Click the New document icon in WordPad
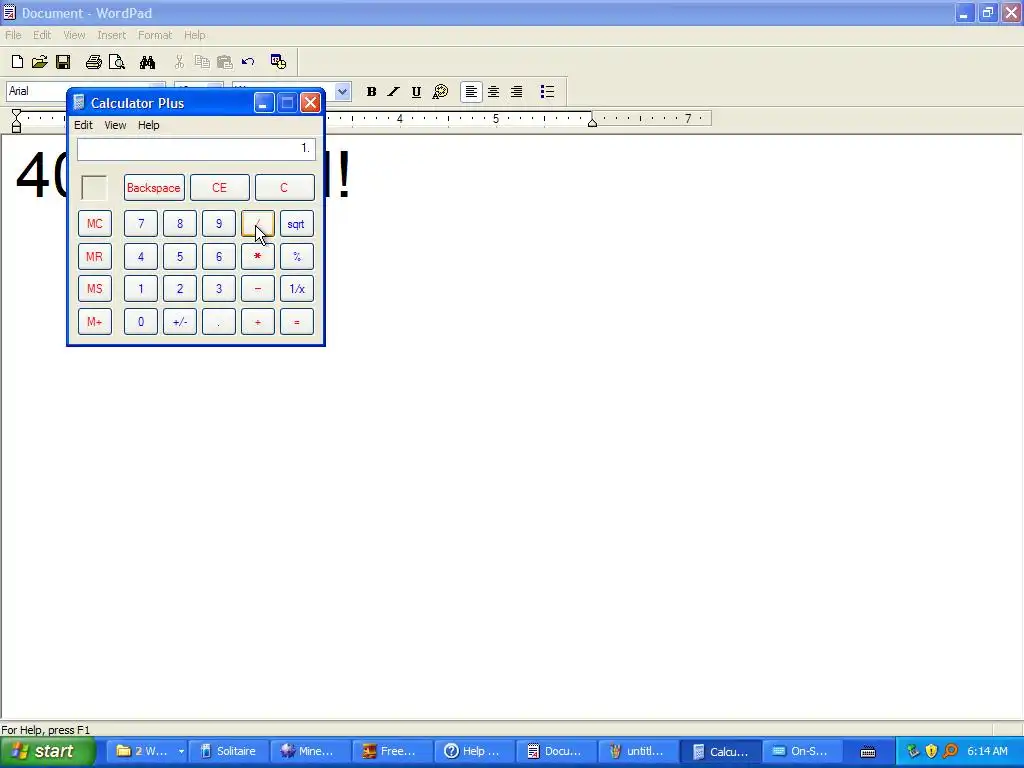The image size is (1024, 768). (x=17, y=62)
